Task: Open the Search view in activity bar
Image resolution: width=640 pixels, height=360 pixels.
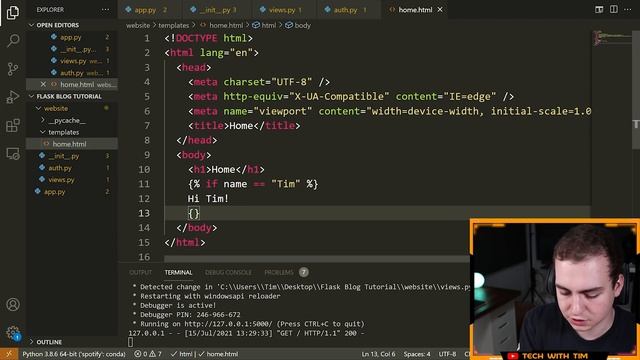Action: tap(13, 40)
